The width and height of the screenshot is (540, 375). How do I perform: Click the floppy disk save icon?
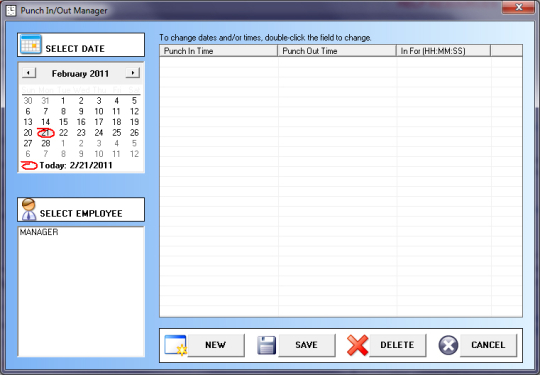tap(267, 345)
